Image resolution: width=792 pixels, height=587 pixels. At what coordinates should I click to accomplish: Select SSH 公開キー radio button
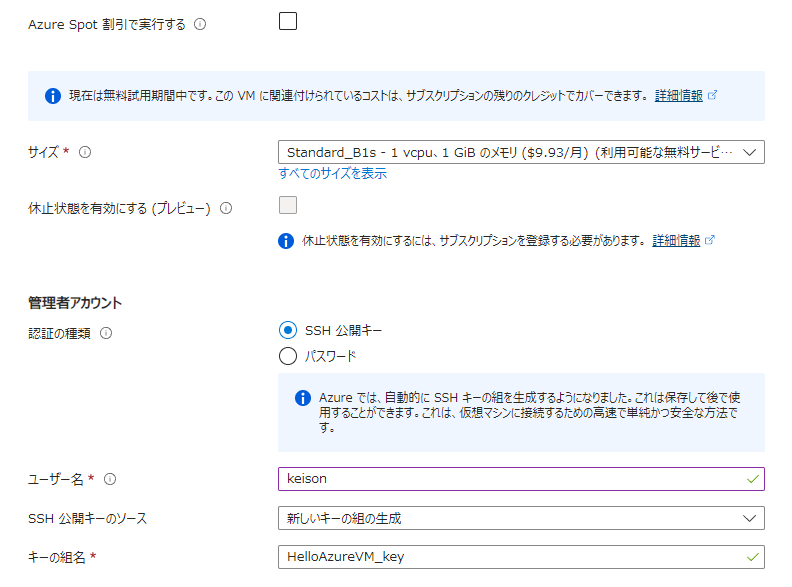coord(288,330)
